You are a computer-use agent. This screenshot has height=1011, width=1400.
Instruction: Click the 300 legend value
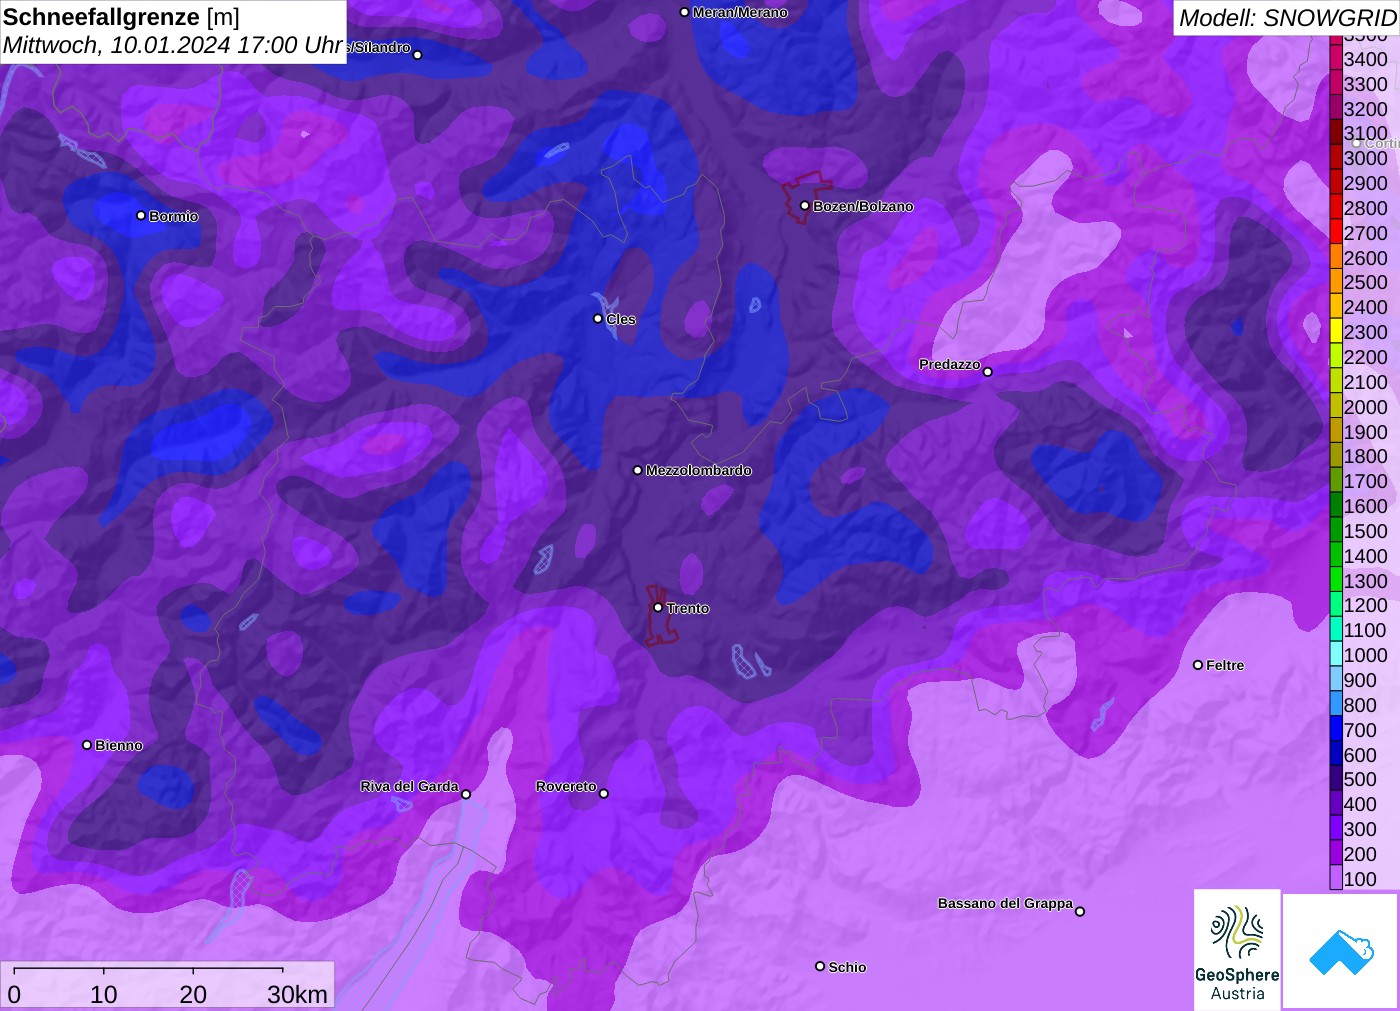(1360, 829)
